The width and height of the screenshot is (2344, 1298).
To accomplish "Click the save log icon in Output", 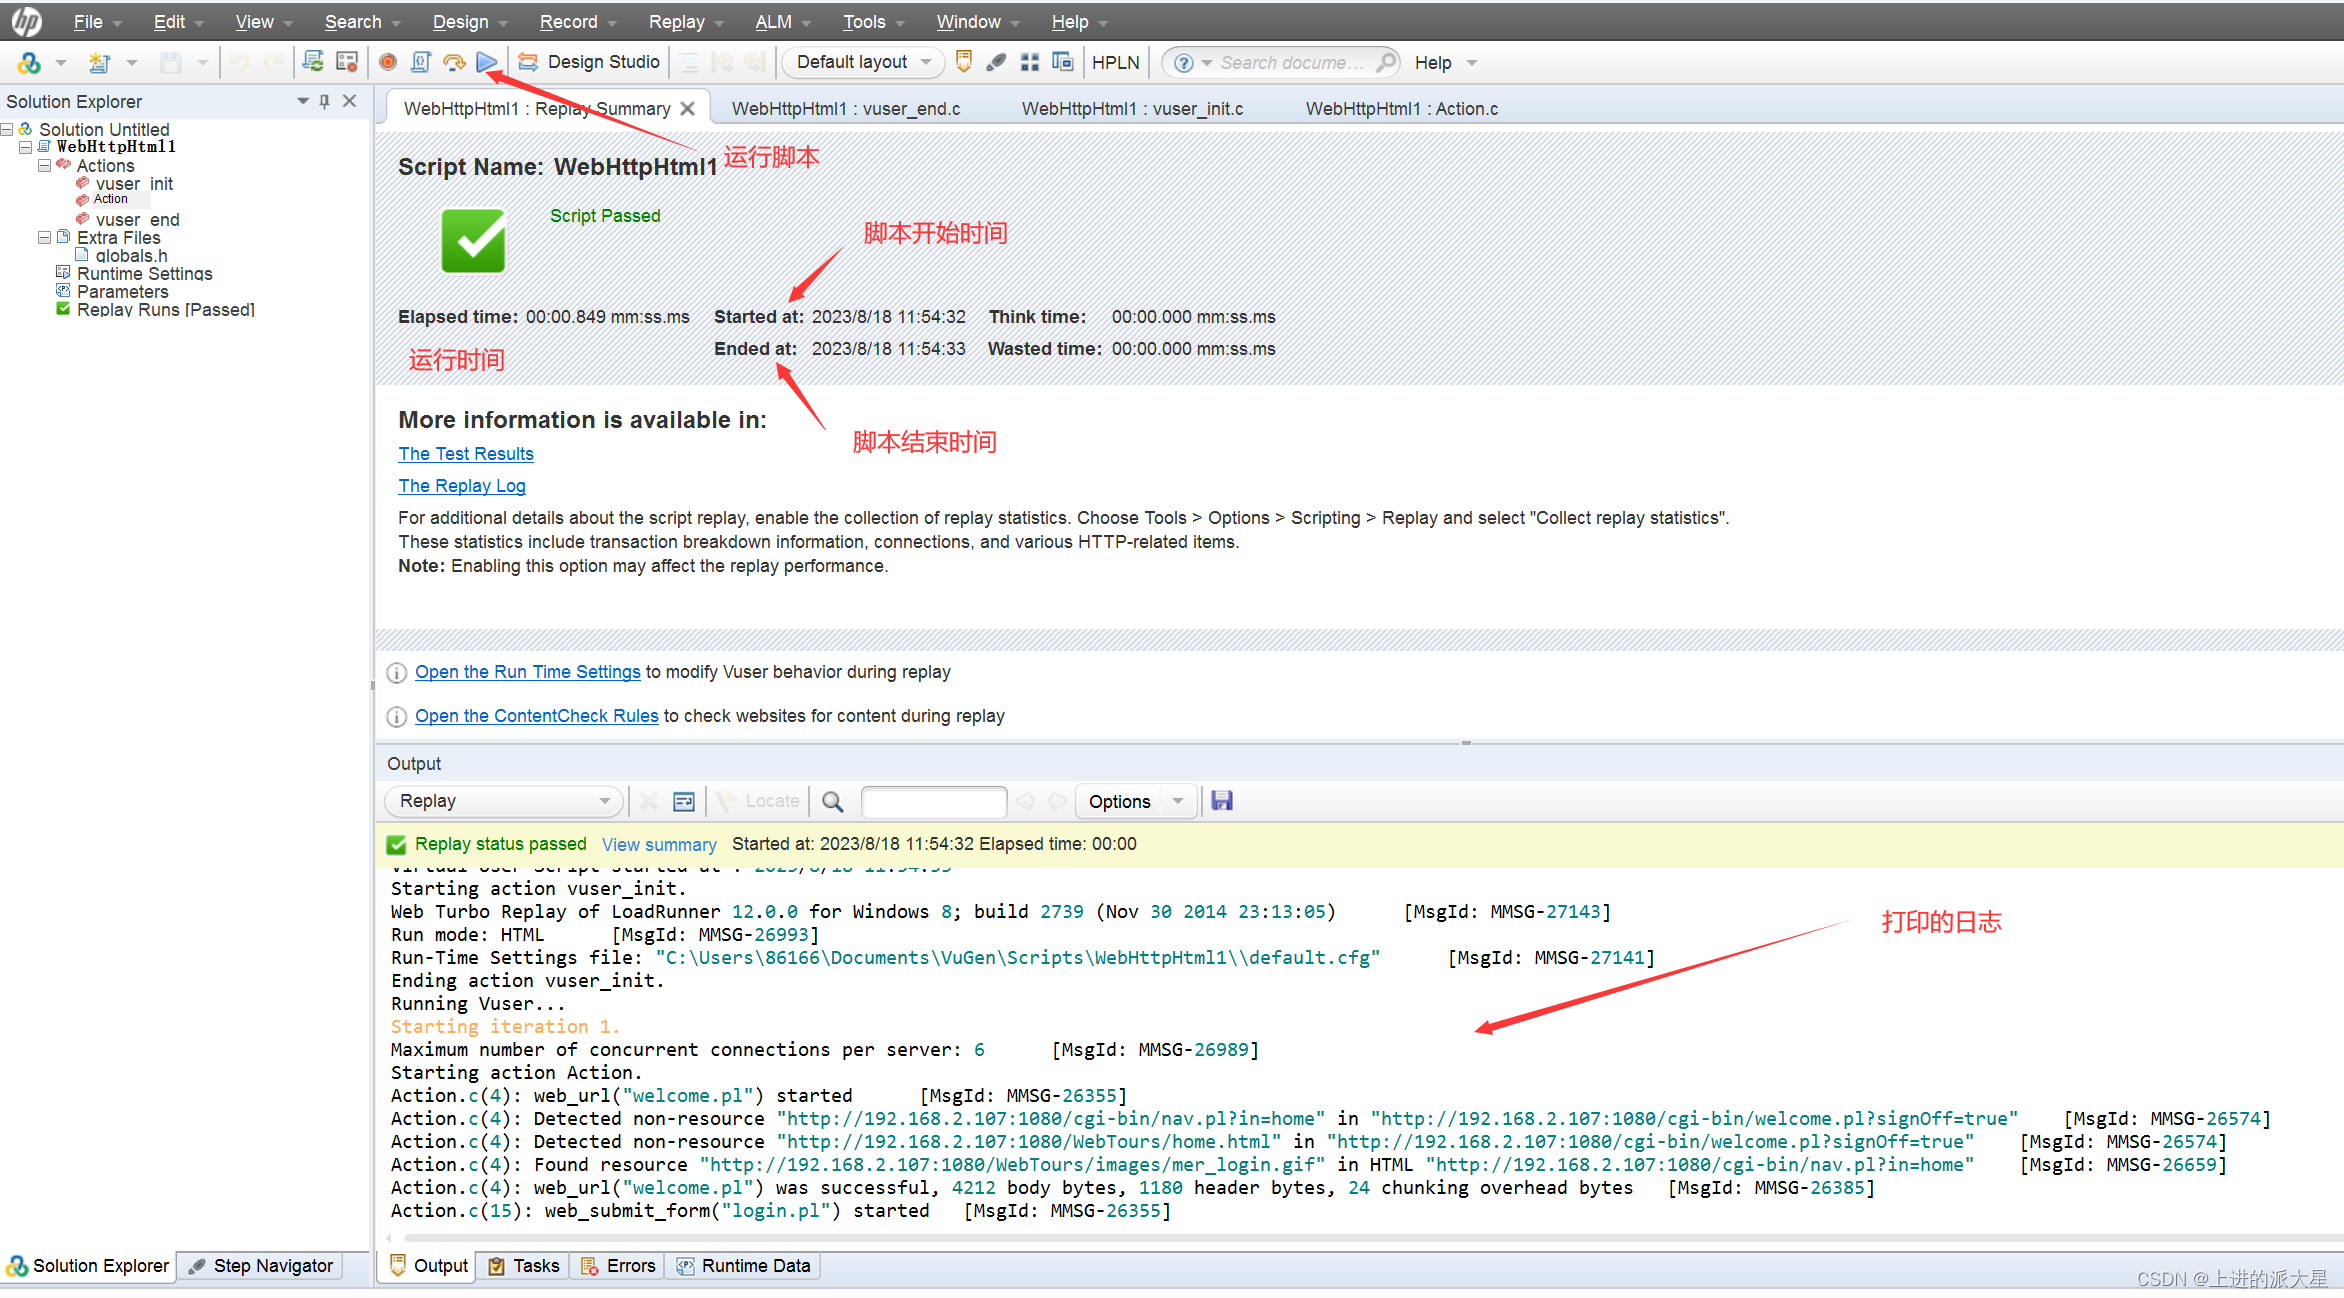I will click(1221, 801).
